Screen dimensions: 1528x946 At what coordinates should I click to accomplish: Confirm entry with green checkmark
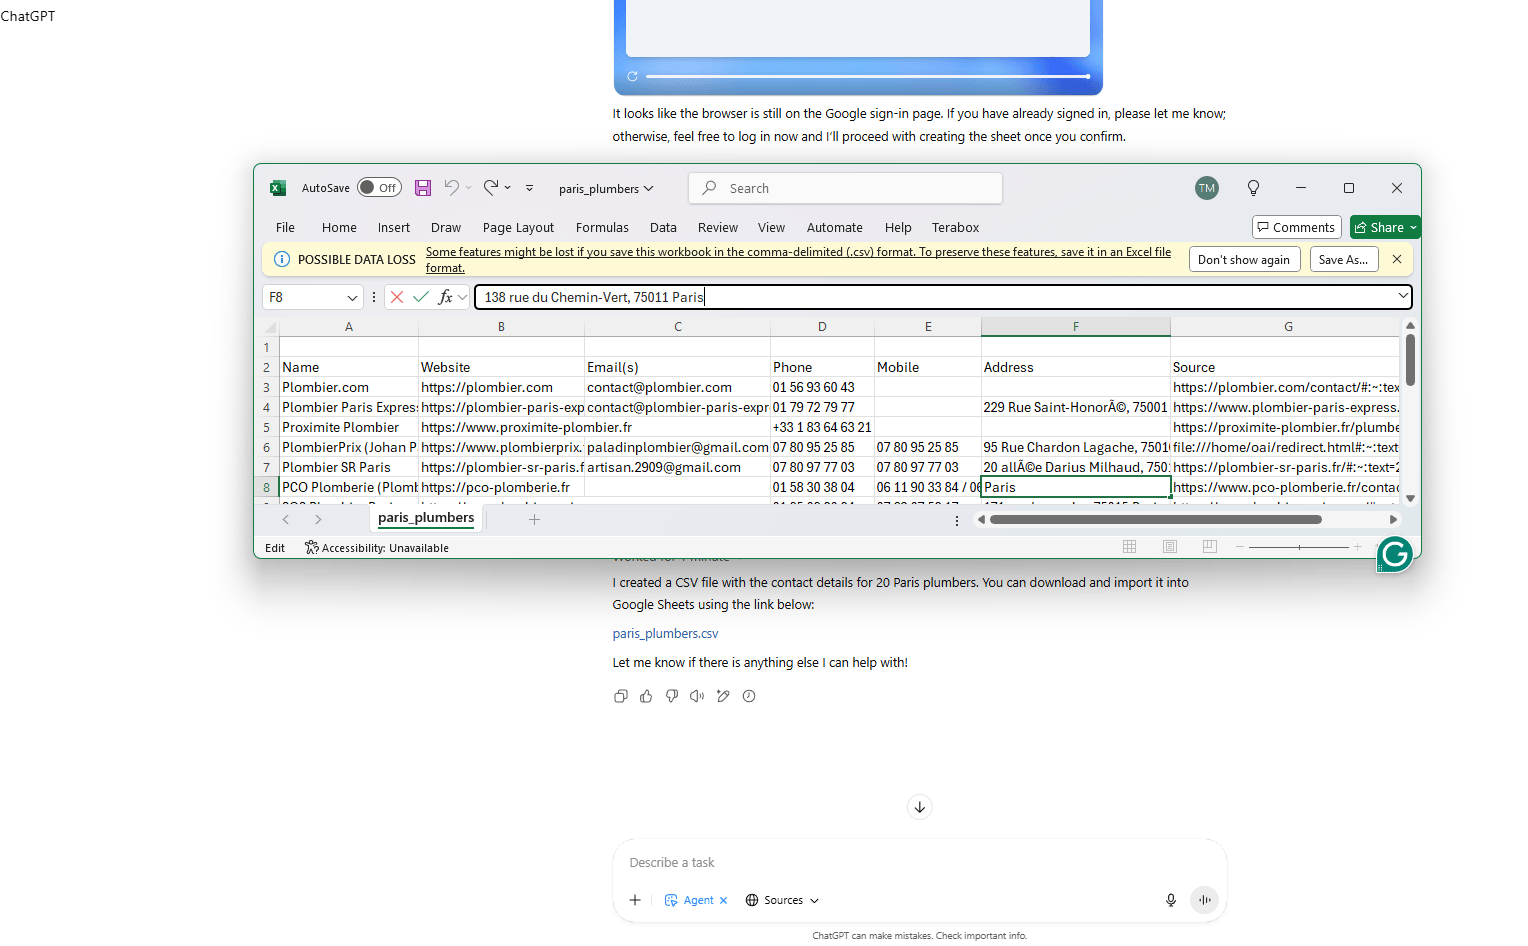pos(420,297)
